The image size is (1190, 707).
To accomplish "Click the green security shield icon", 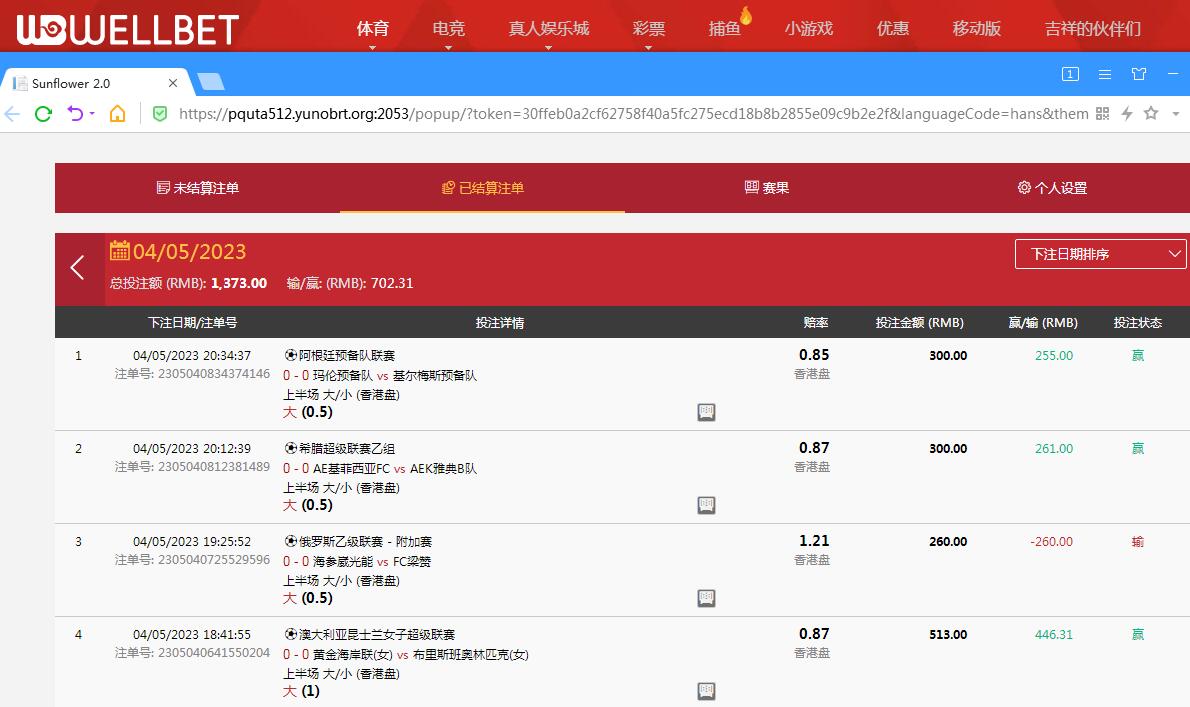I will pos(159,114).
